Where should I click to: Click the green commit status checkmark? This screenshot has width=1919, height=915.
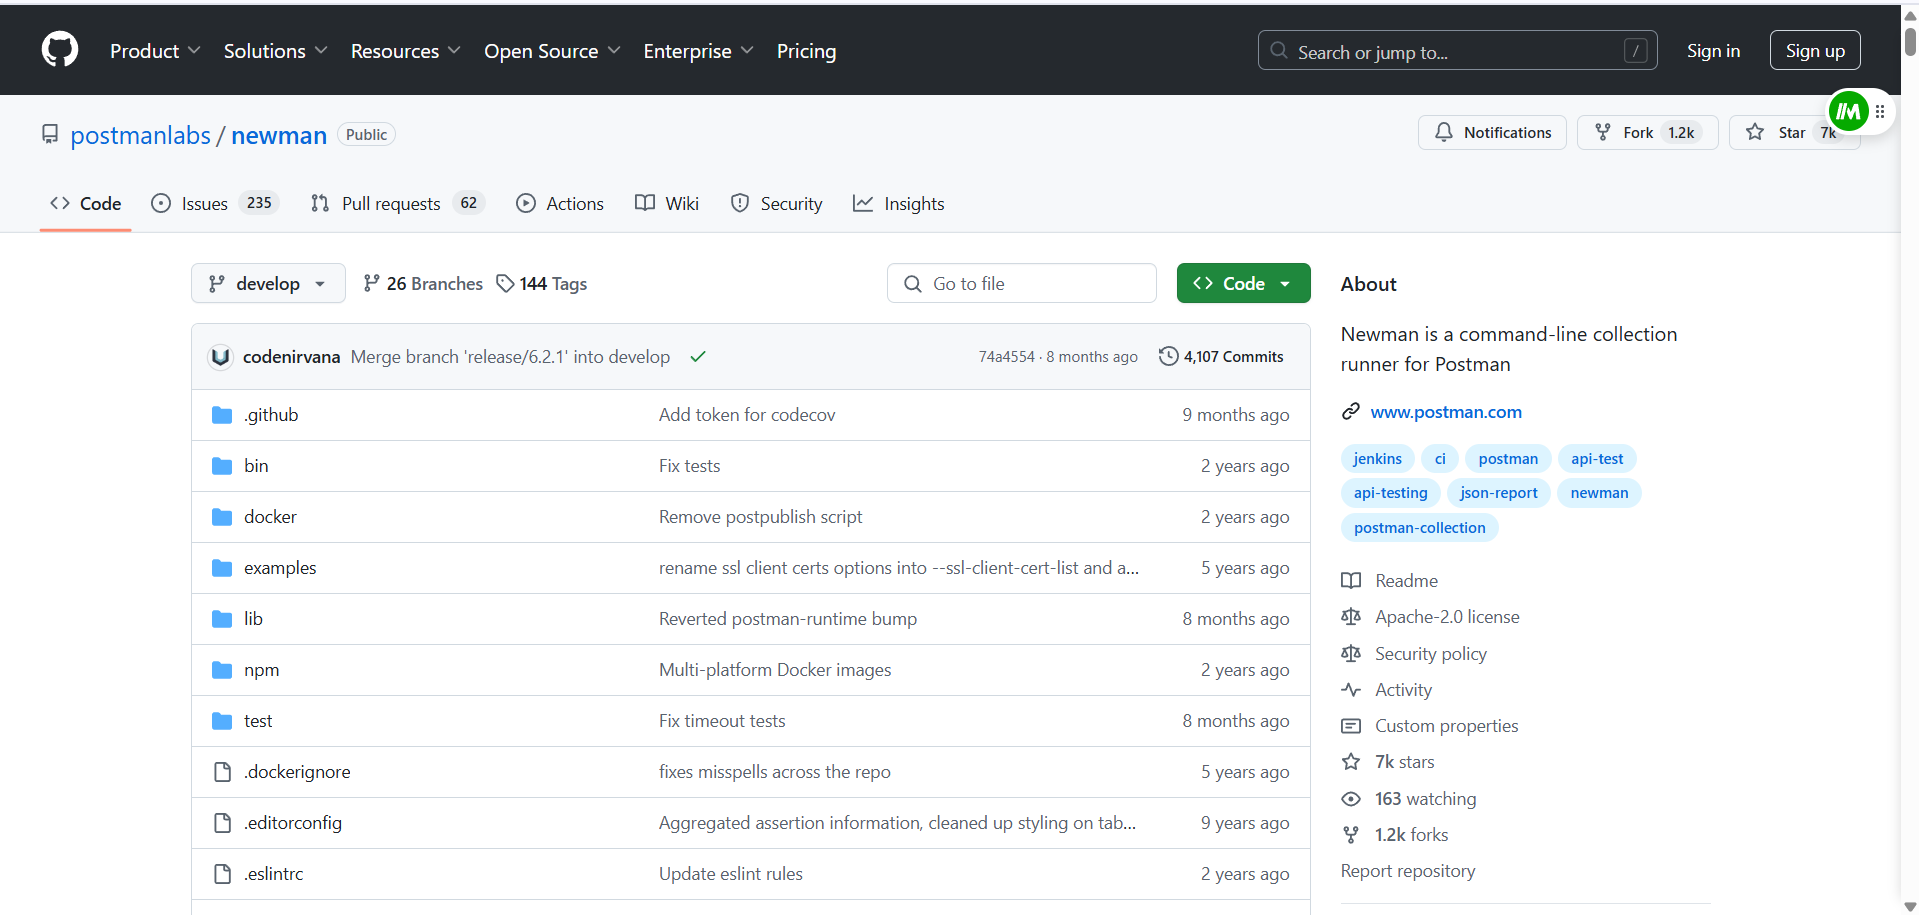pos(698,357)
